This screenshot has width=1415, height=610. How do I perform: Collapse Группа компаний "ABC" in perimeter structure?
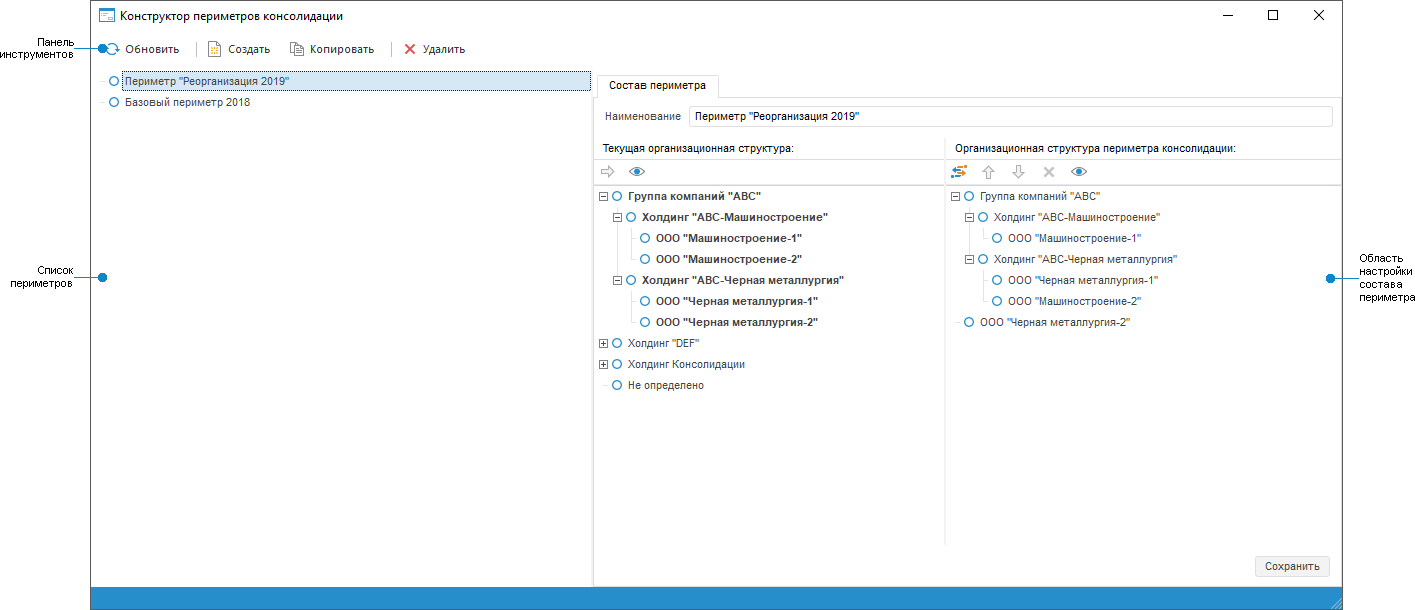[955, 197]
